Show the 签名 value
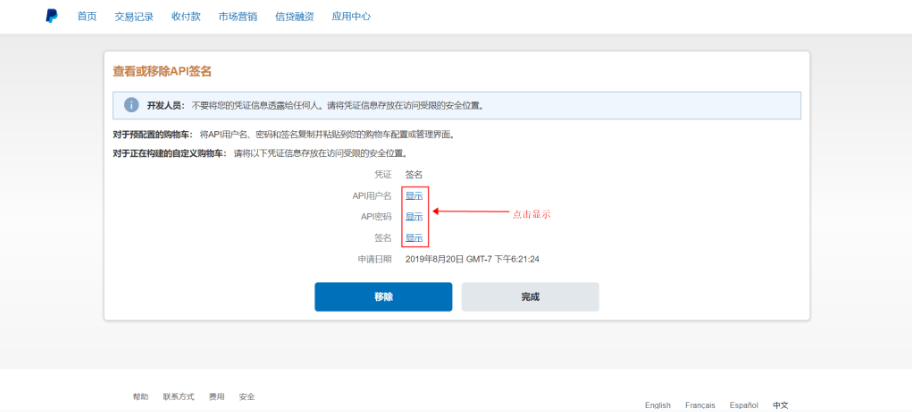 (x=414, y=237)
